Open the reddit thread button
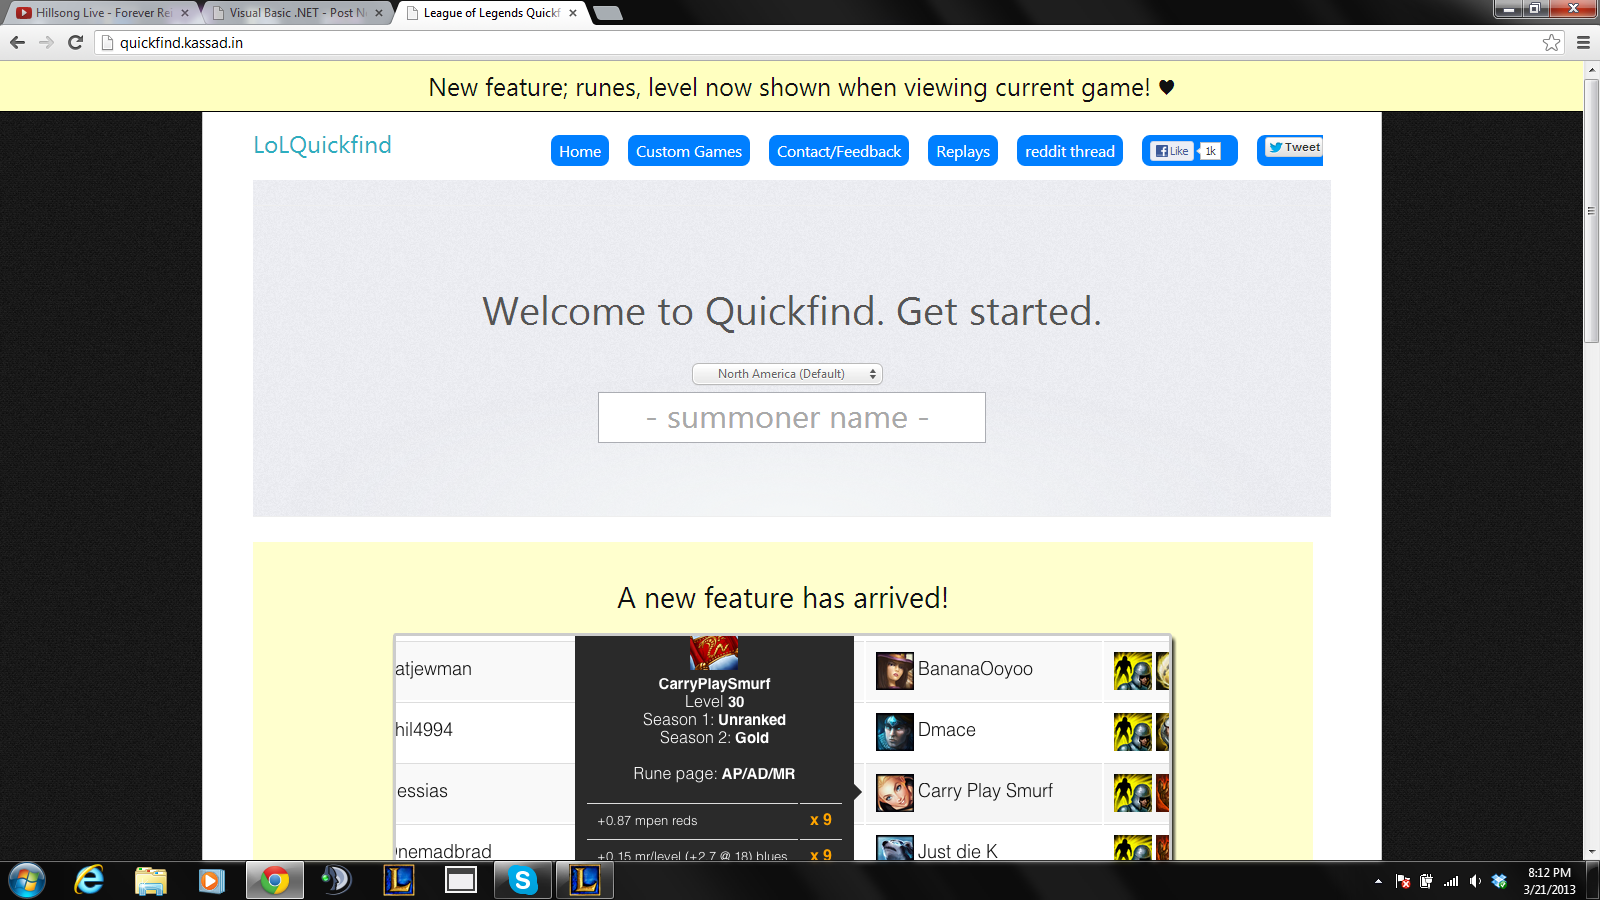This screenshot has width=1600, height=900. [1070, 151]
